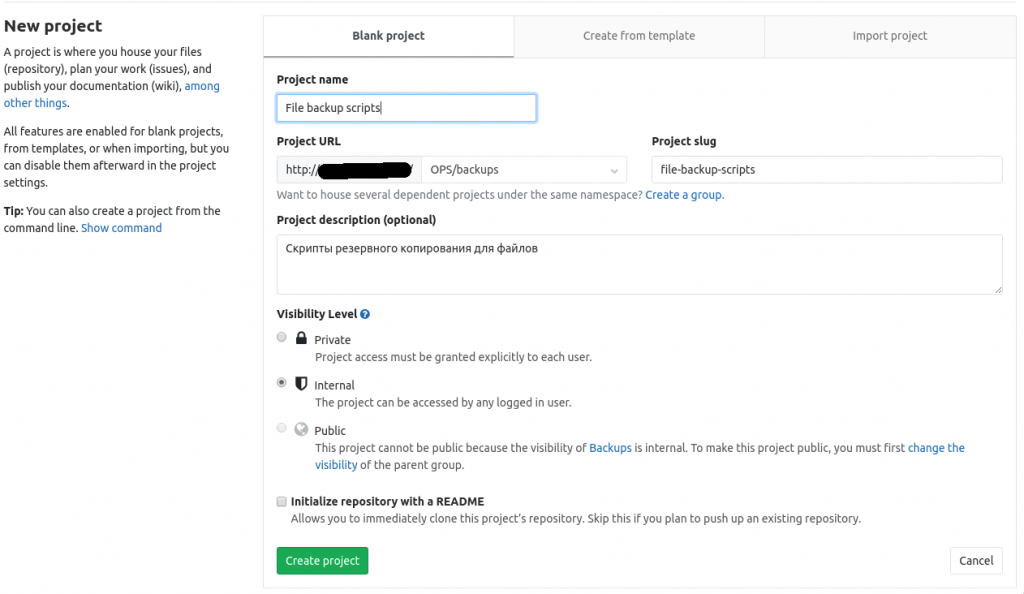Click the Create project button
The width and height of the screenshot is (1024, 594).
pos(322,560)
